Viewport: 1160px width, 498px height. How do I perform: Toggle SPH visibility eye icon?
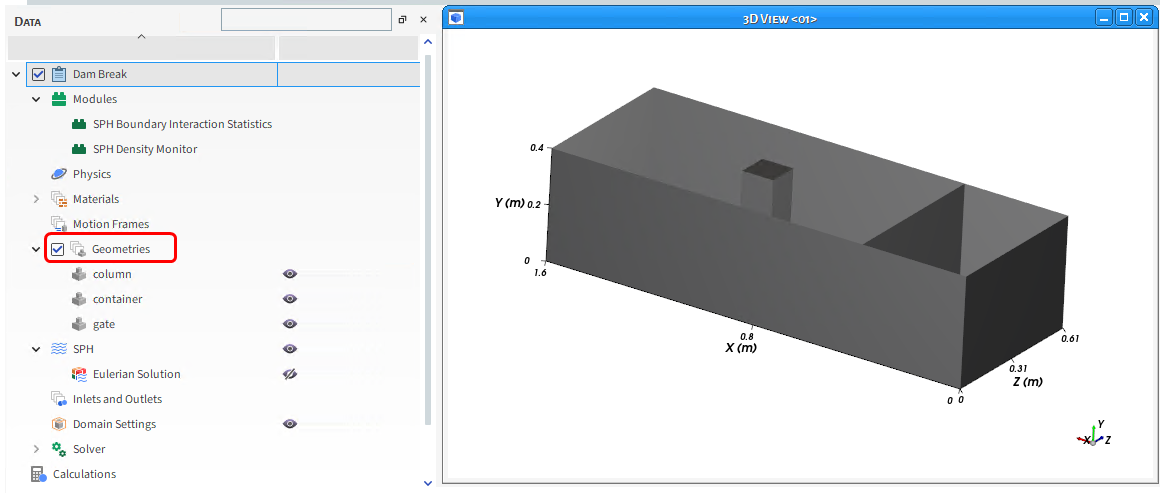click(290, 349)
